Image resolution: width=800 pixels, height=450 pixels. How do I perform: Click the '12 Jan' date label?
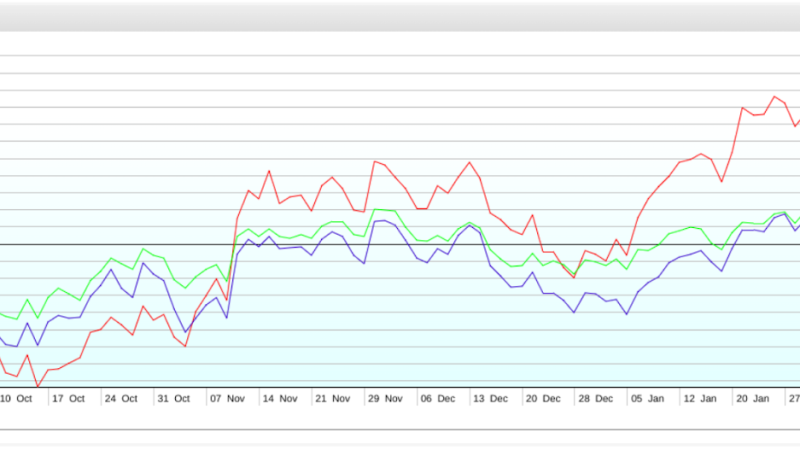700,398
